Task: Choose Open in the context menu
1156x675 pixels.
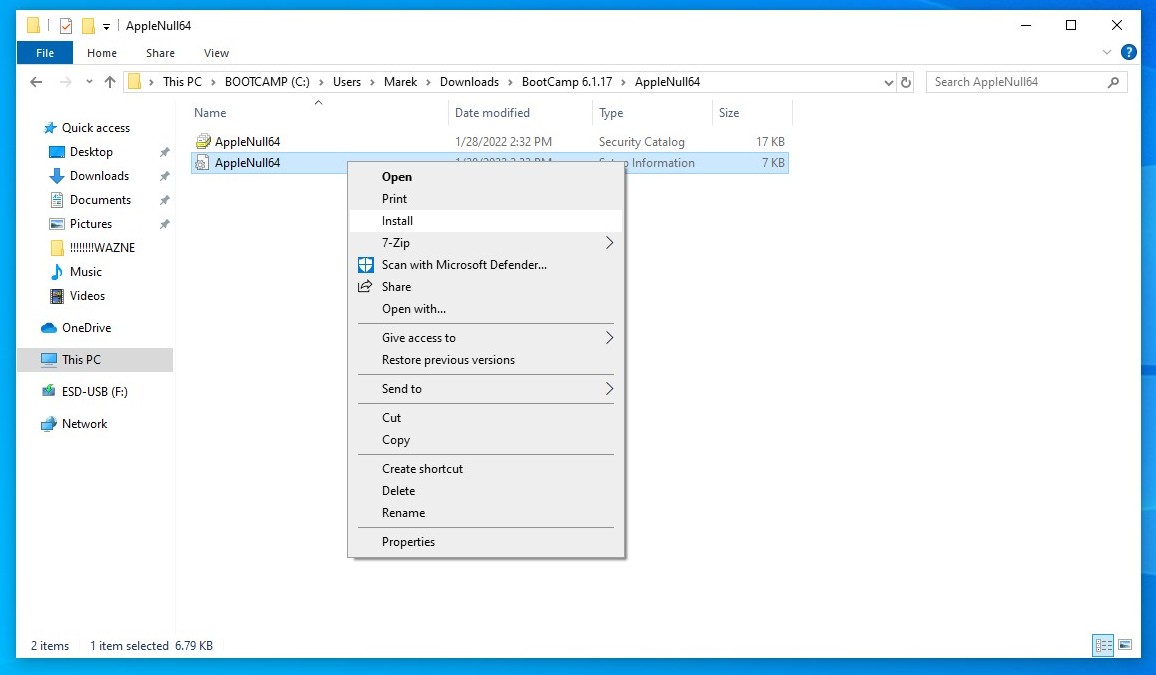Action: [486, 177]
